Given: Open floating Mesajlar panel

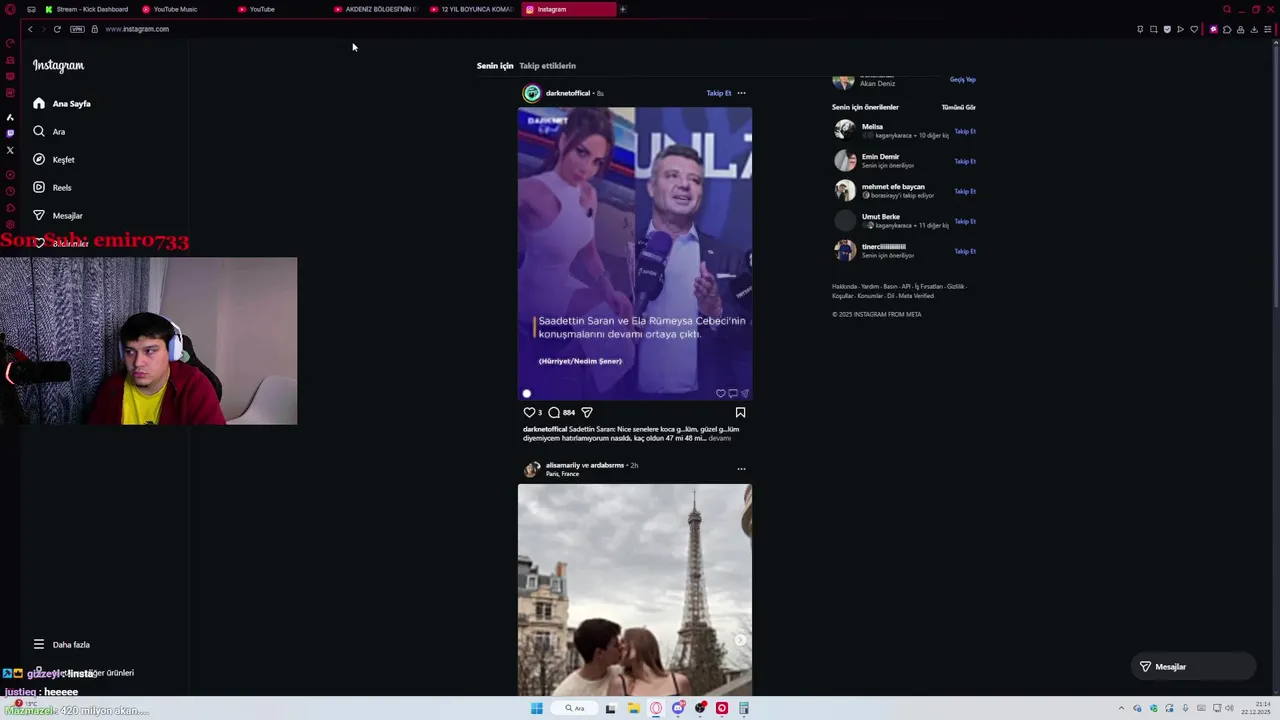Looking at the screenshot, I should 1193,667.
